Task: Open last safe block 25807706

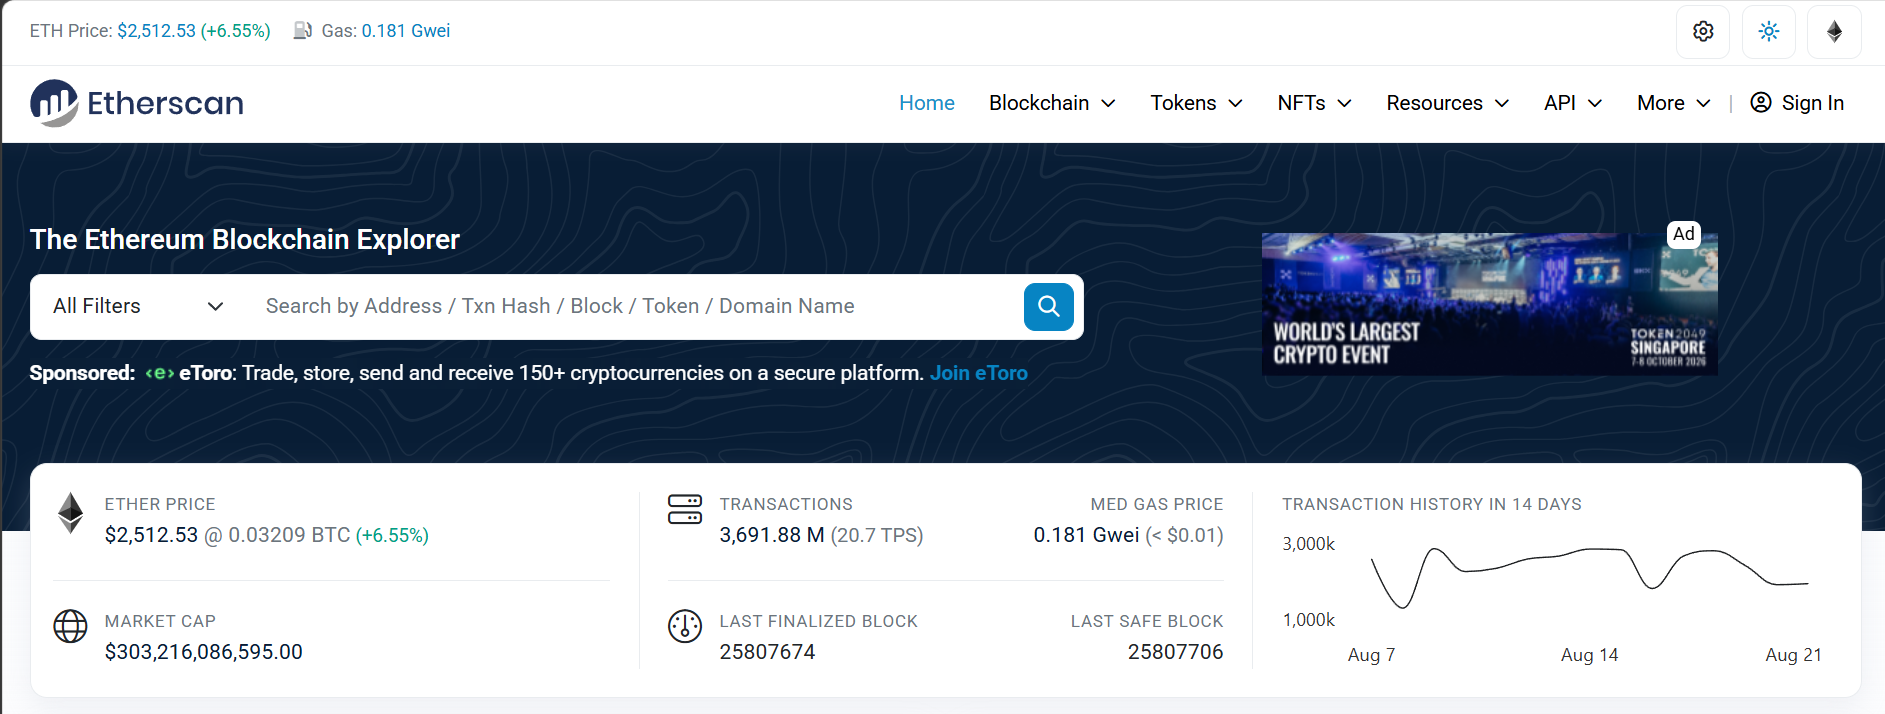Action: (x=1175, y=652)
